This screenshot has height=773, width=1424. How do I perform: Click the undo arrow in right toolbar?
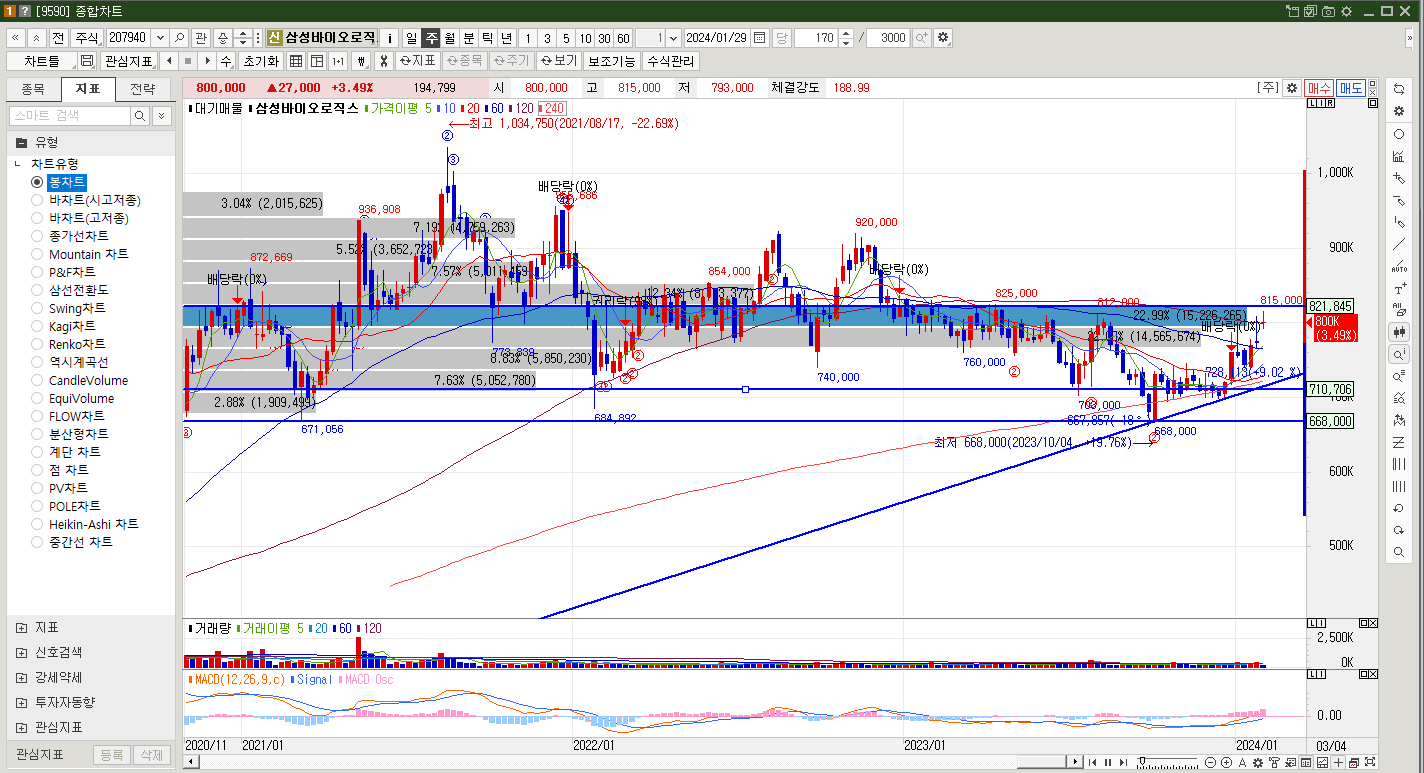pyautogui.click(x=1398, y=508)
